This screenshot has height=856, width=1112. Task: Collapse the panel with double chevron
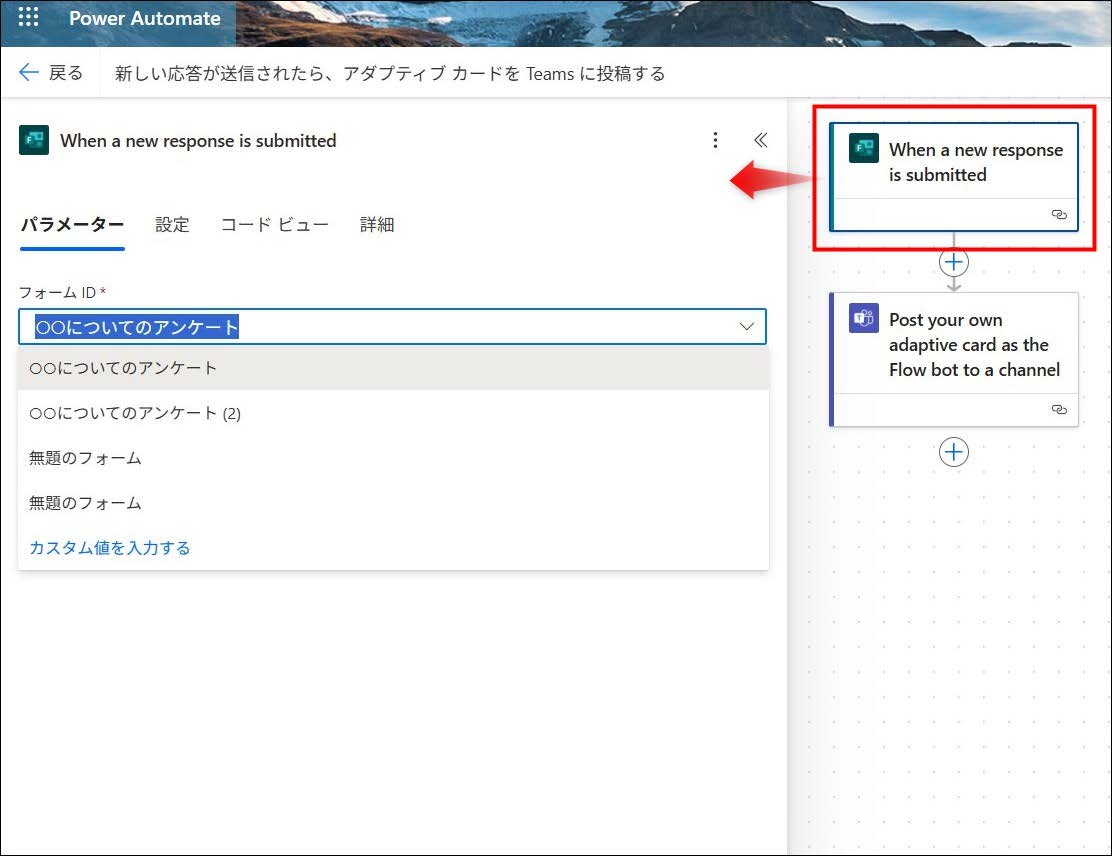tap(760, 140)
